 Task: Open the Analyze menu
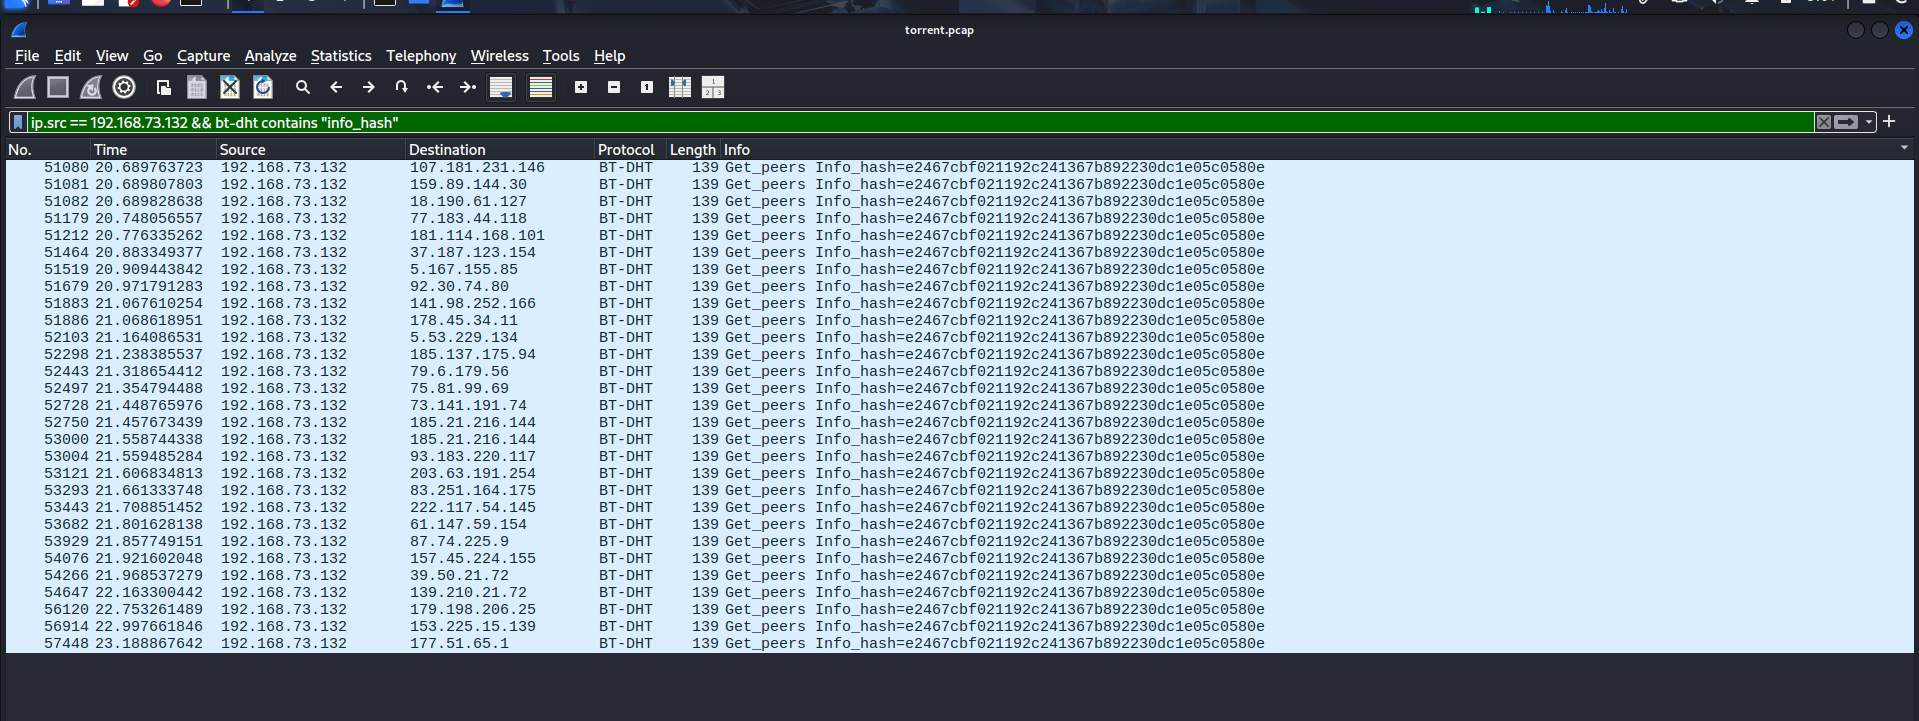[x=270, y=56]
